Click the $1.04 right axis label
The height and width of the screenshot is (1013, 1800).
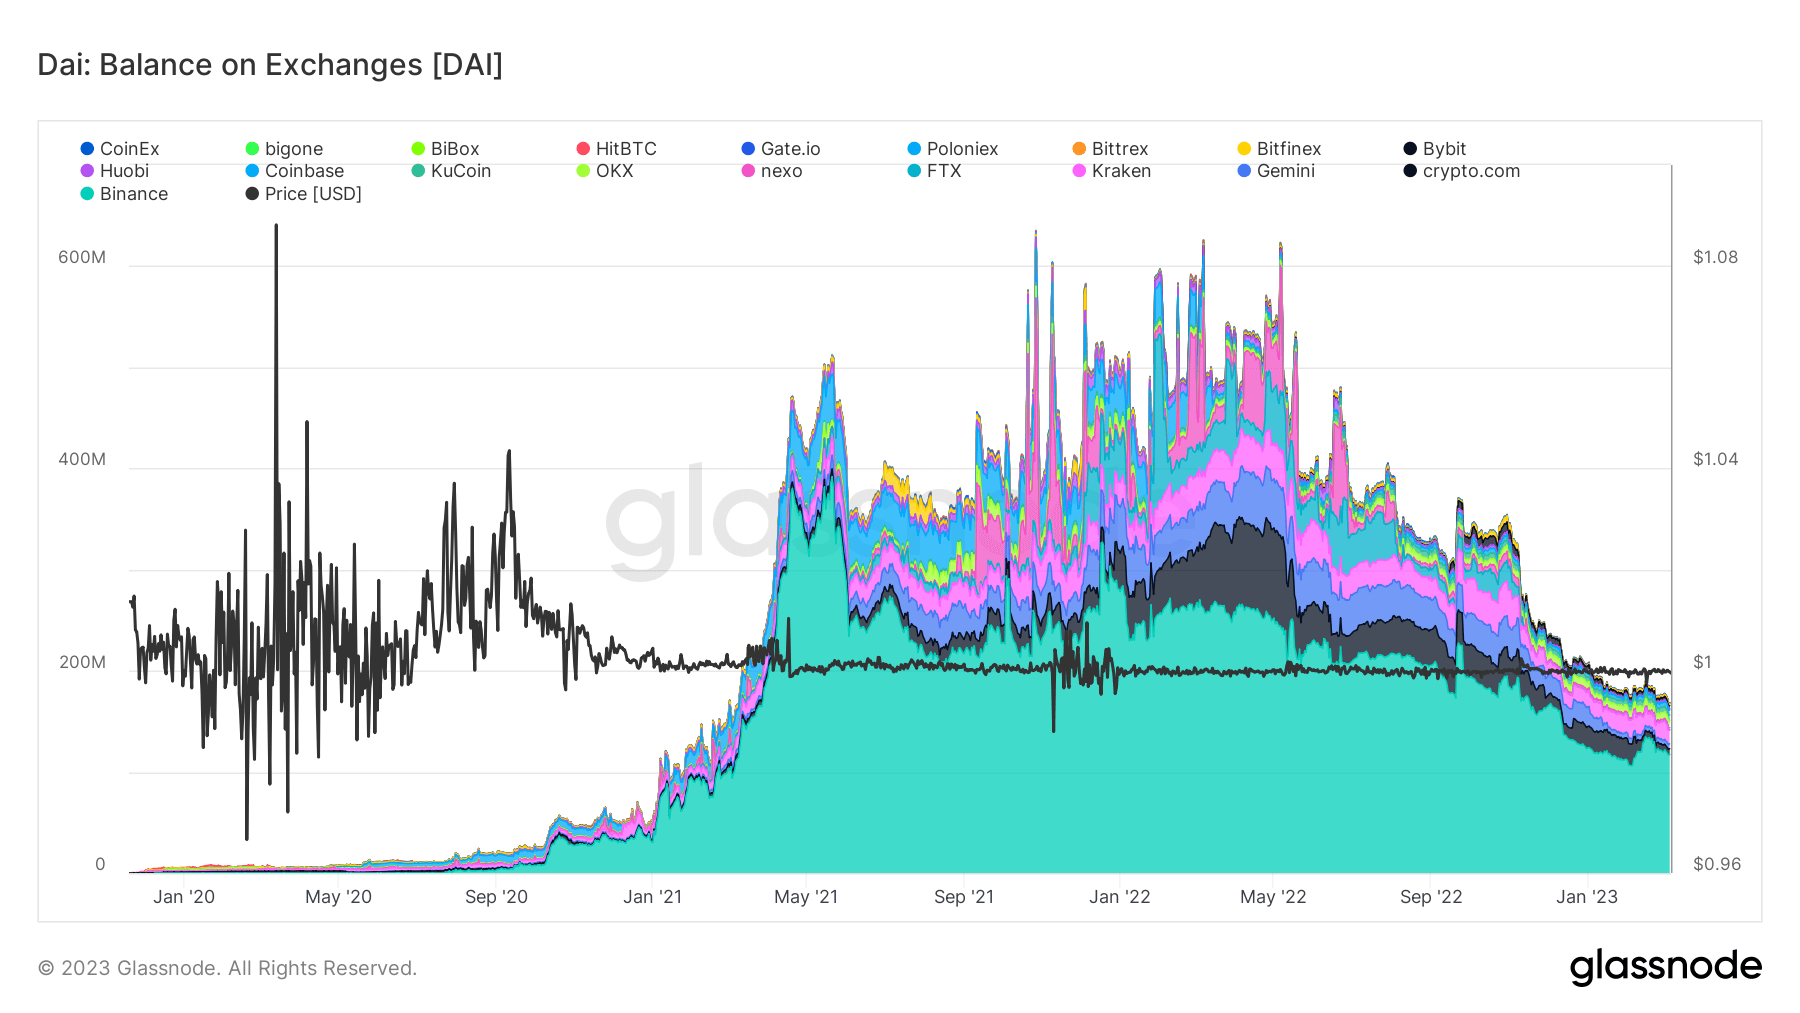pyautogui.click(x=1715, y=460)
